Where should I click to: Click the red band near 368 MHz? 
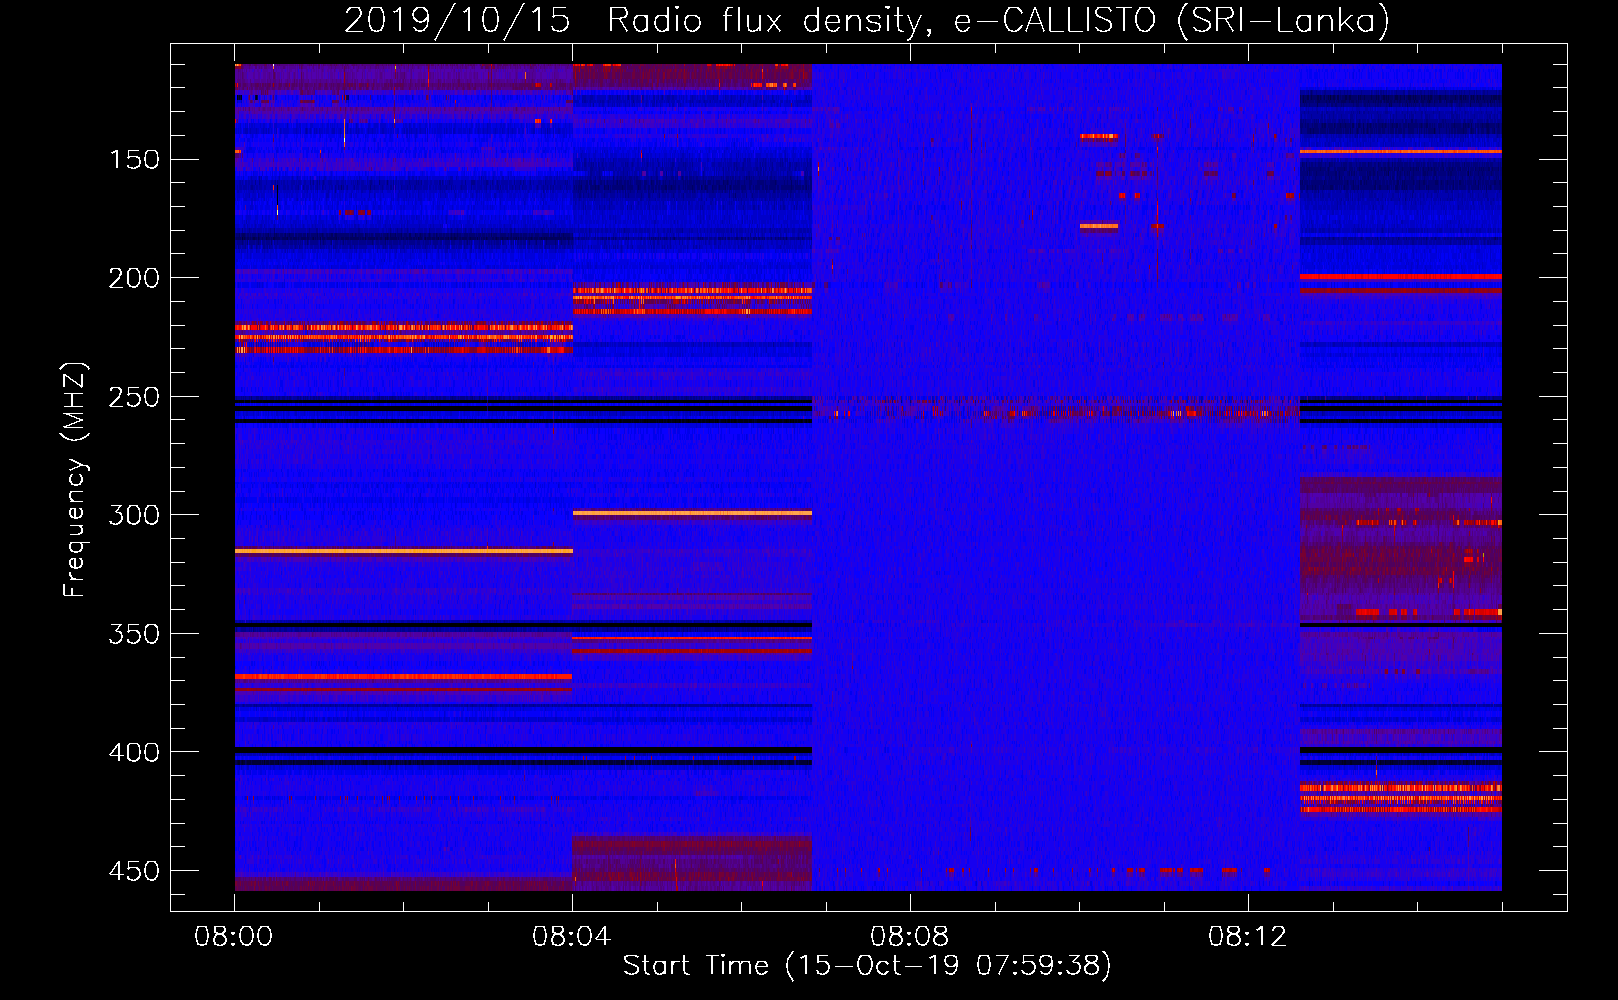coord(404,677)
